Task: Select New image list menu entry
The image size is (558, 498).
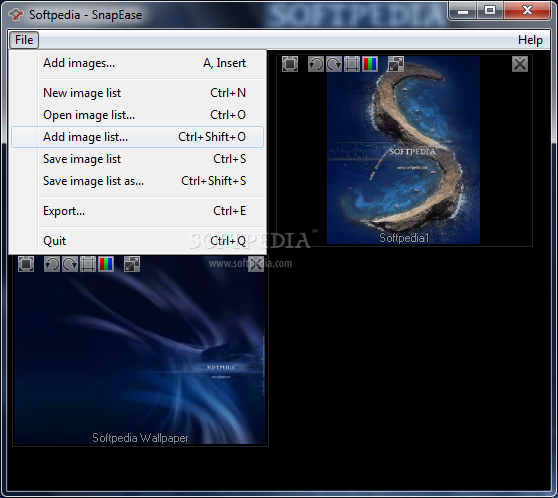Action: (137, 93)
